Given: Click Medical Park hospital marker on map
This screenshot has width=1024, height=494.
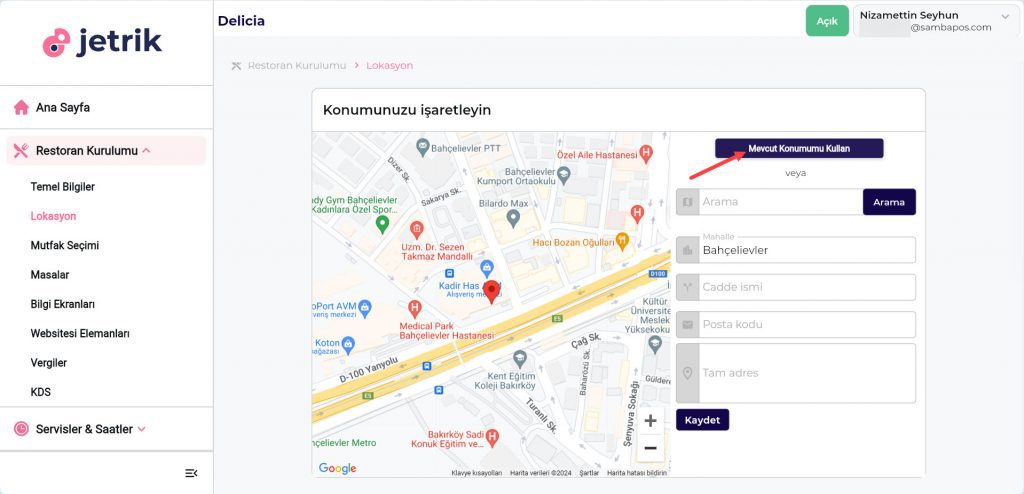Looking at the screenshot, I should click(415, 308).
